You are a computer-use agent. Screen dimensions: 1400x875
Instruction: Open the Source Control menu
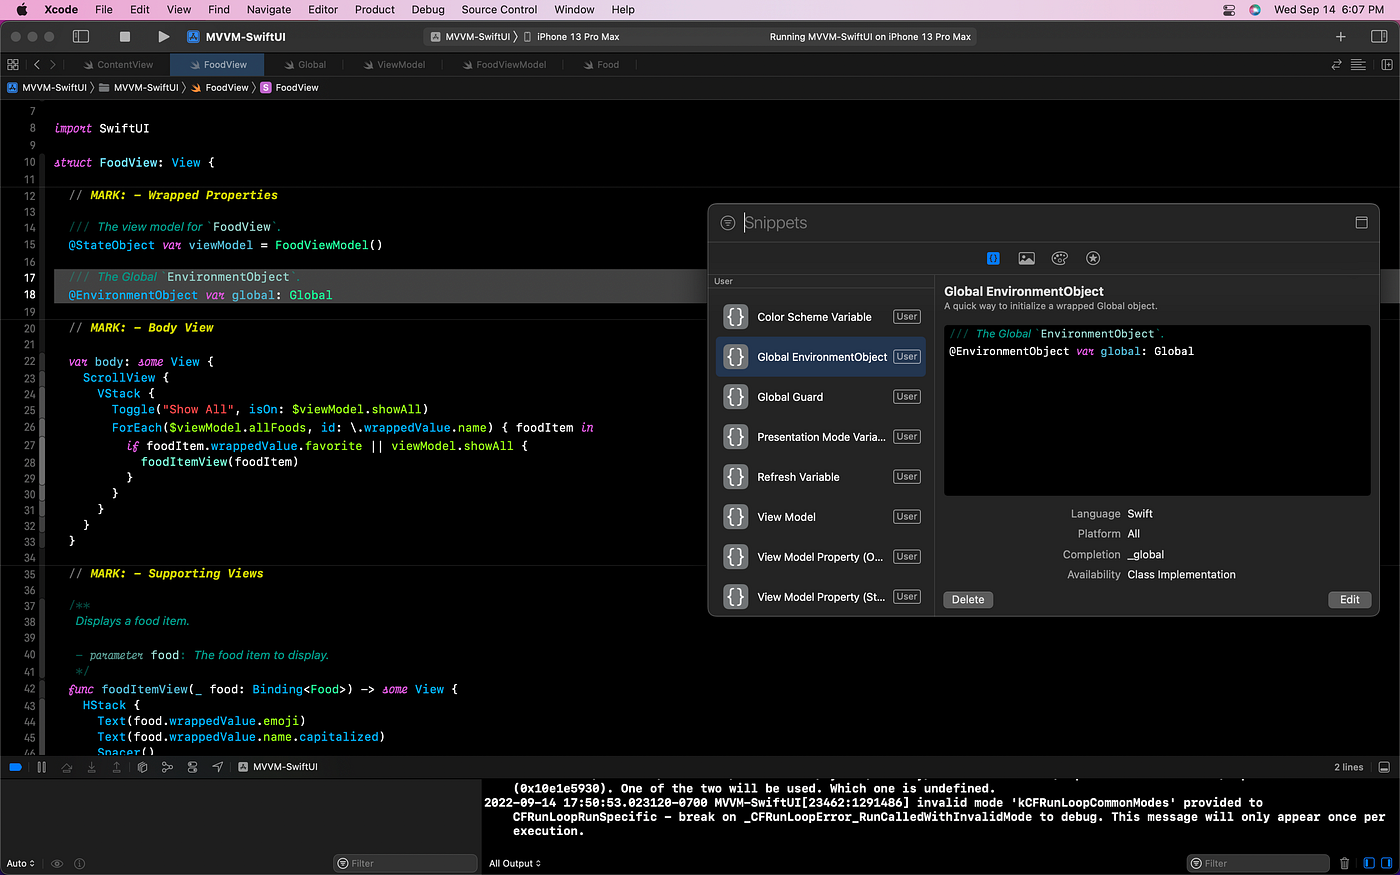click(x=499, y=9)
